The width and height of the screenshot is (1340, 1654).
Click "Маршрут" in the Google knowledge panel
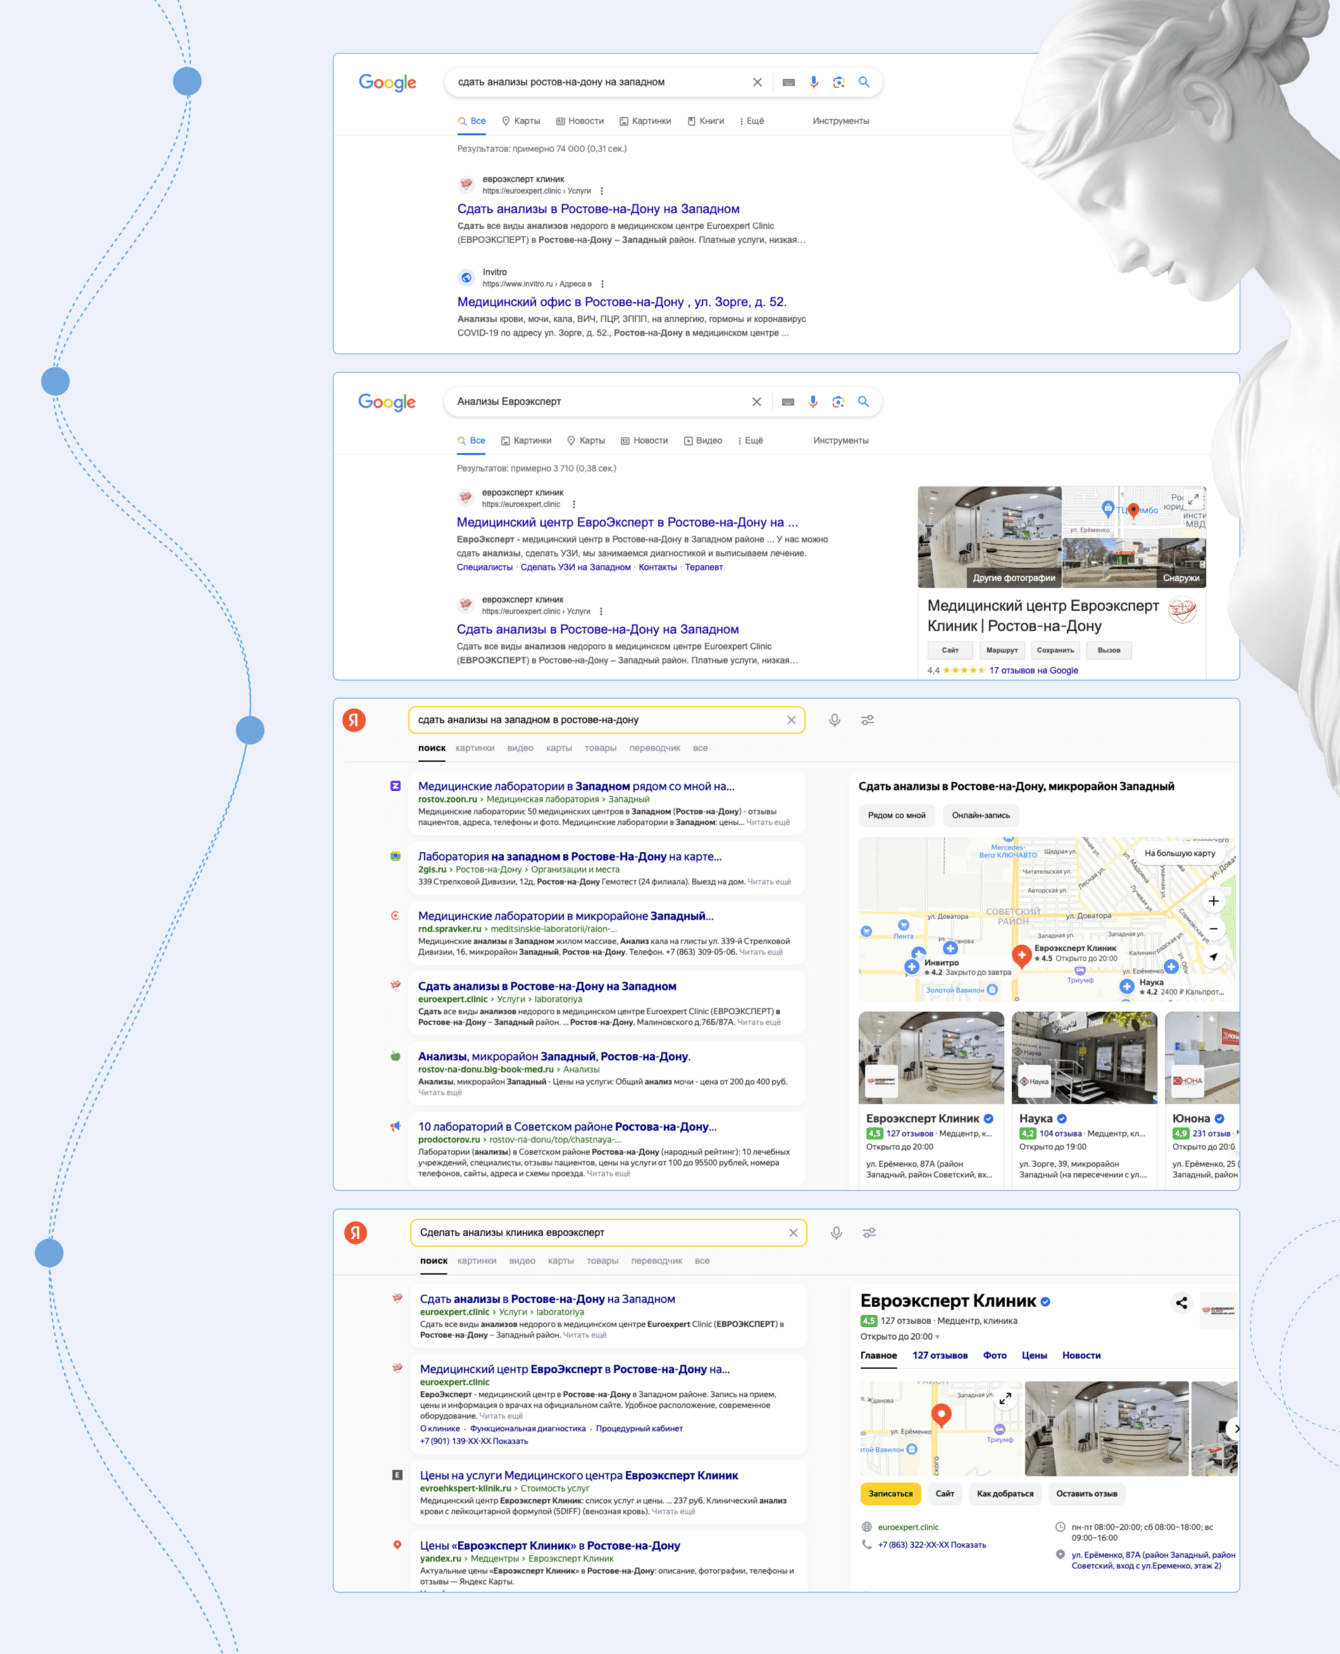pos(1002,650)
